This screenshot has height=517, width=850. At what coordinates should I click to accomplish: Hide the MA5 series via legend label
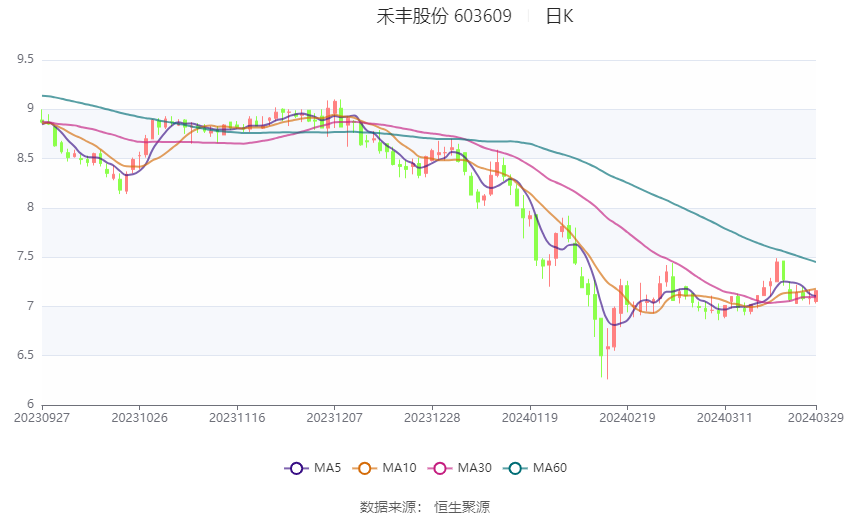pos(327,468)
